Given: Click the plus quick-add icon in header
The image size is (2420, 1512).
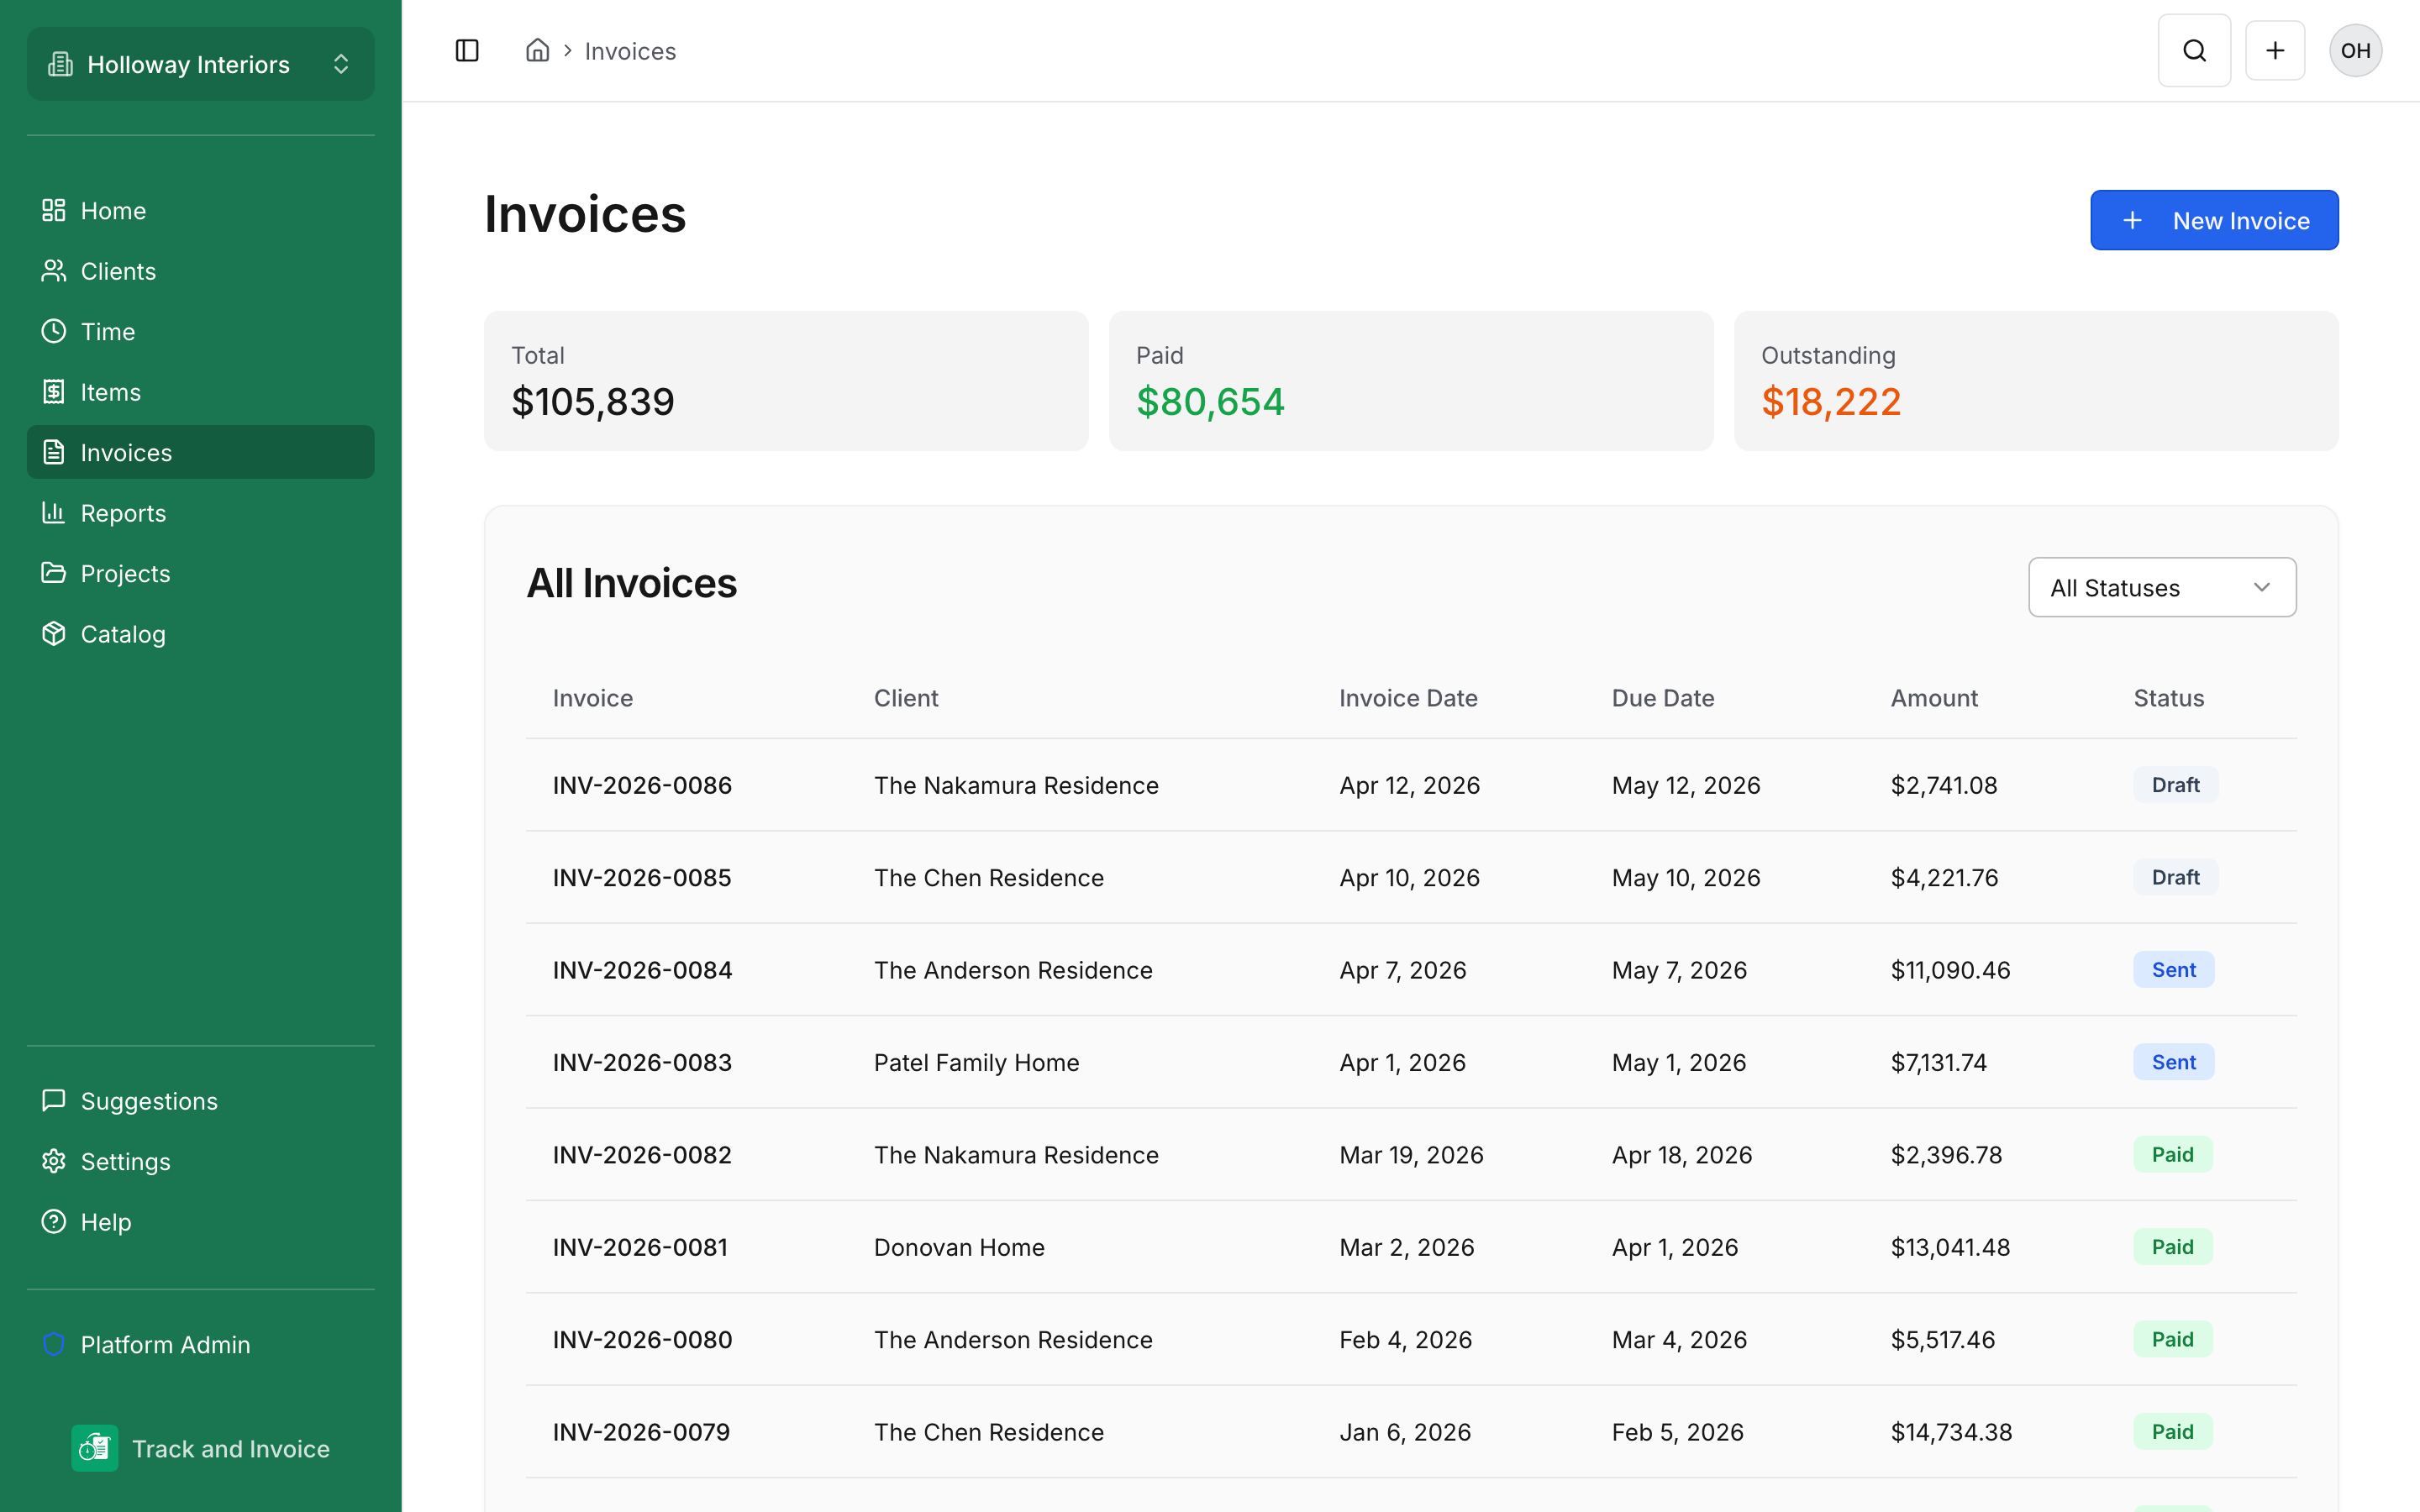Looking at the screenshot, I should (2275, 51).
